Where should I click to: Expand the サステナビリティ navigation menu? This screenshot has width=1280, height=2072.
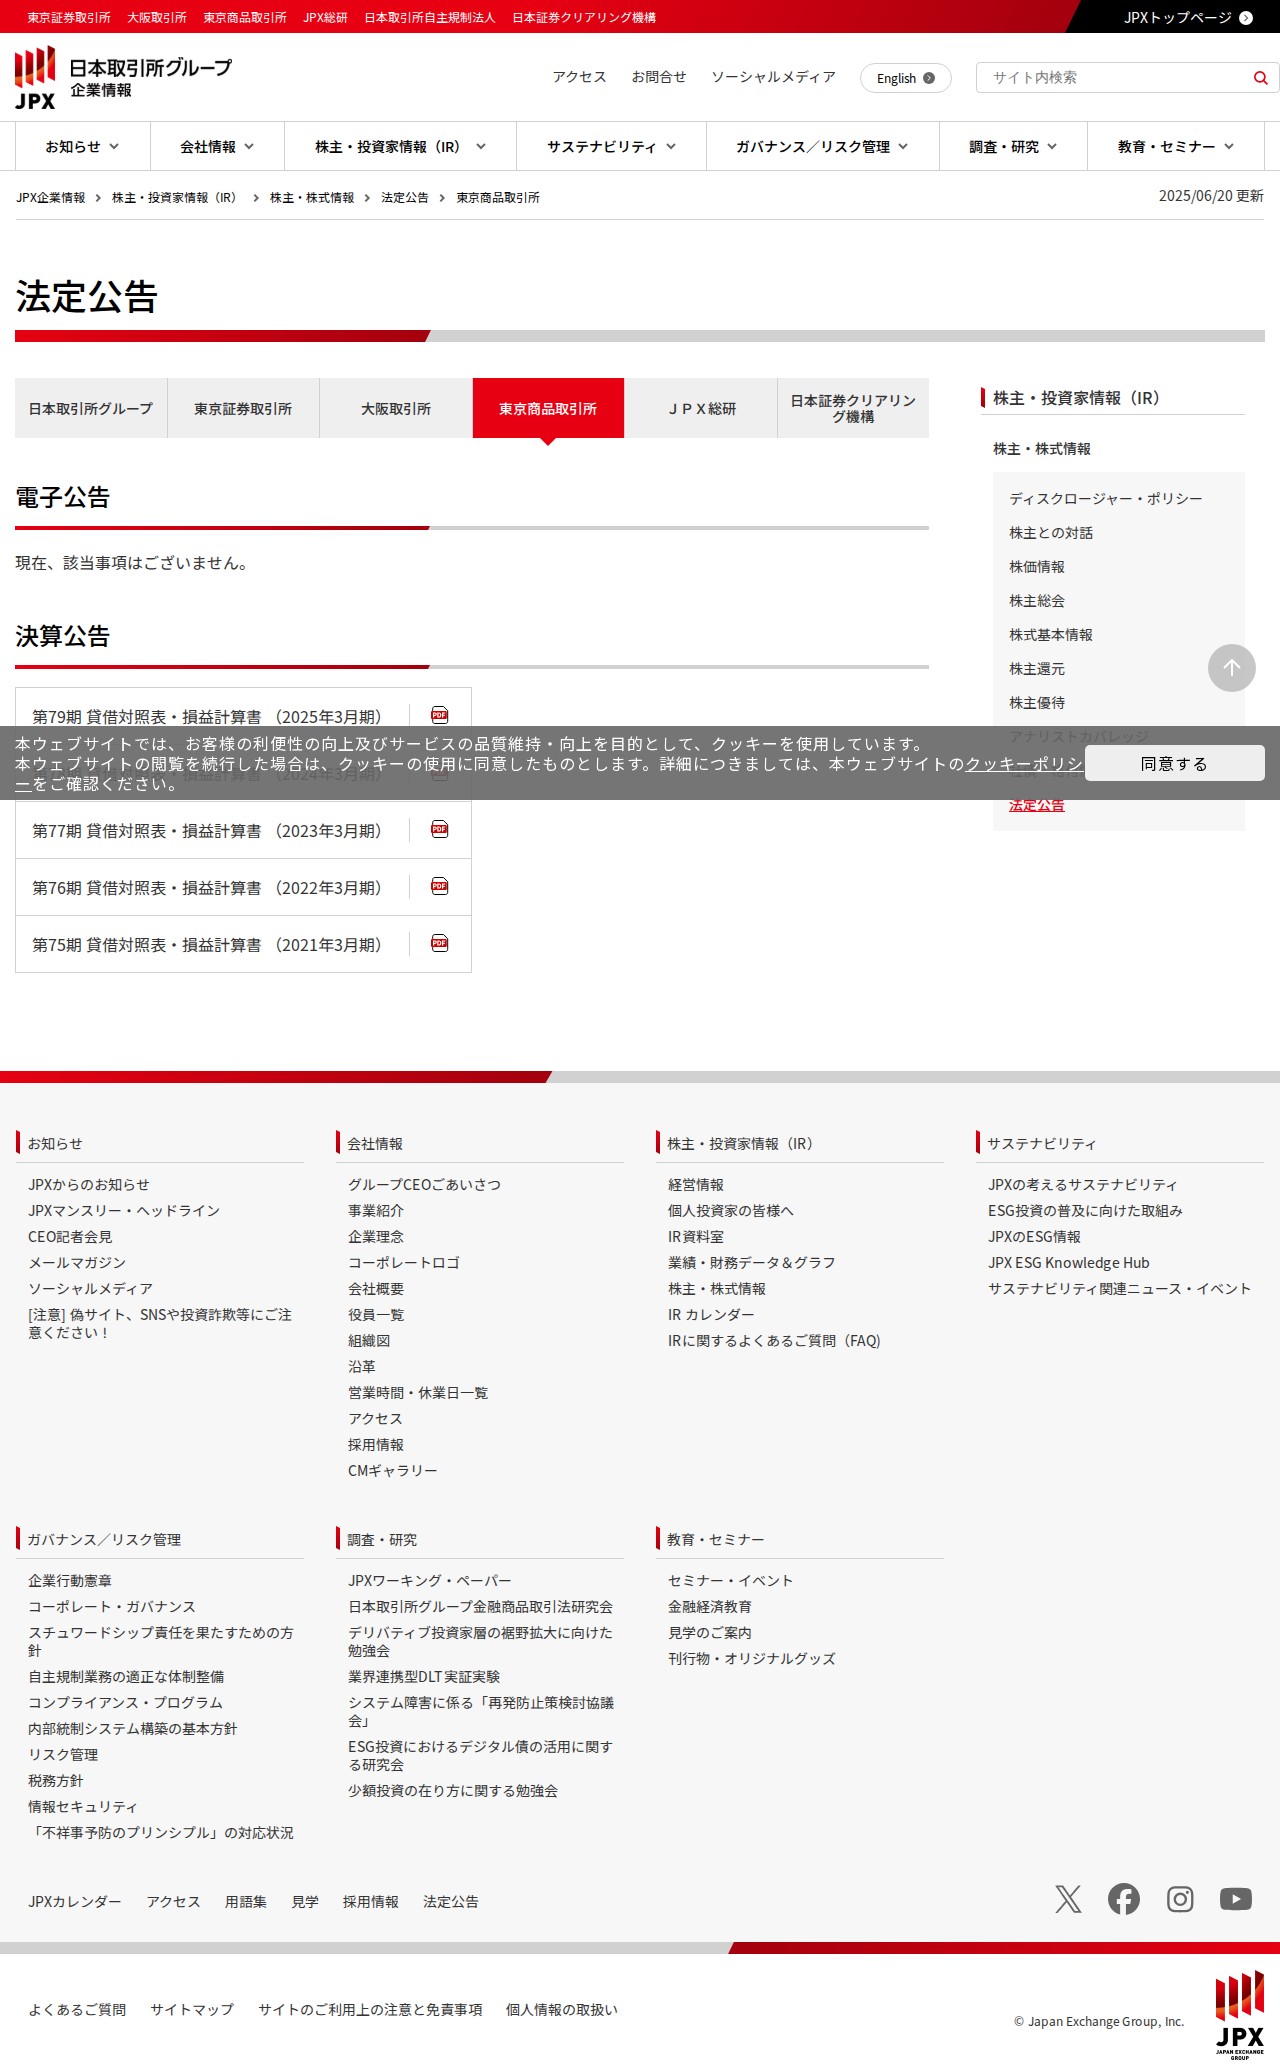tap(611, 147)
